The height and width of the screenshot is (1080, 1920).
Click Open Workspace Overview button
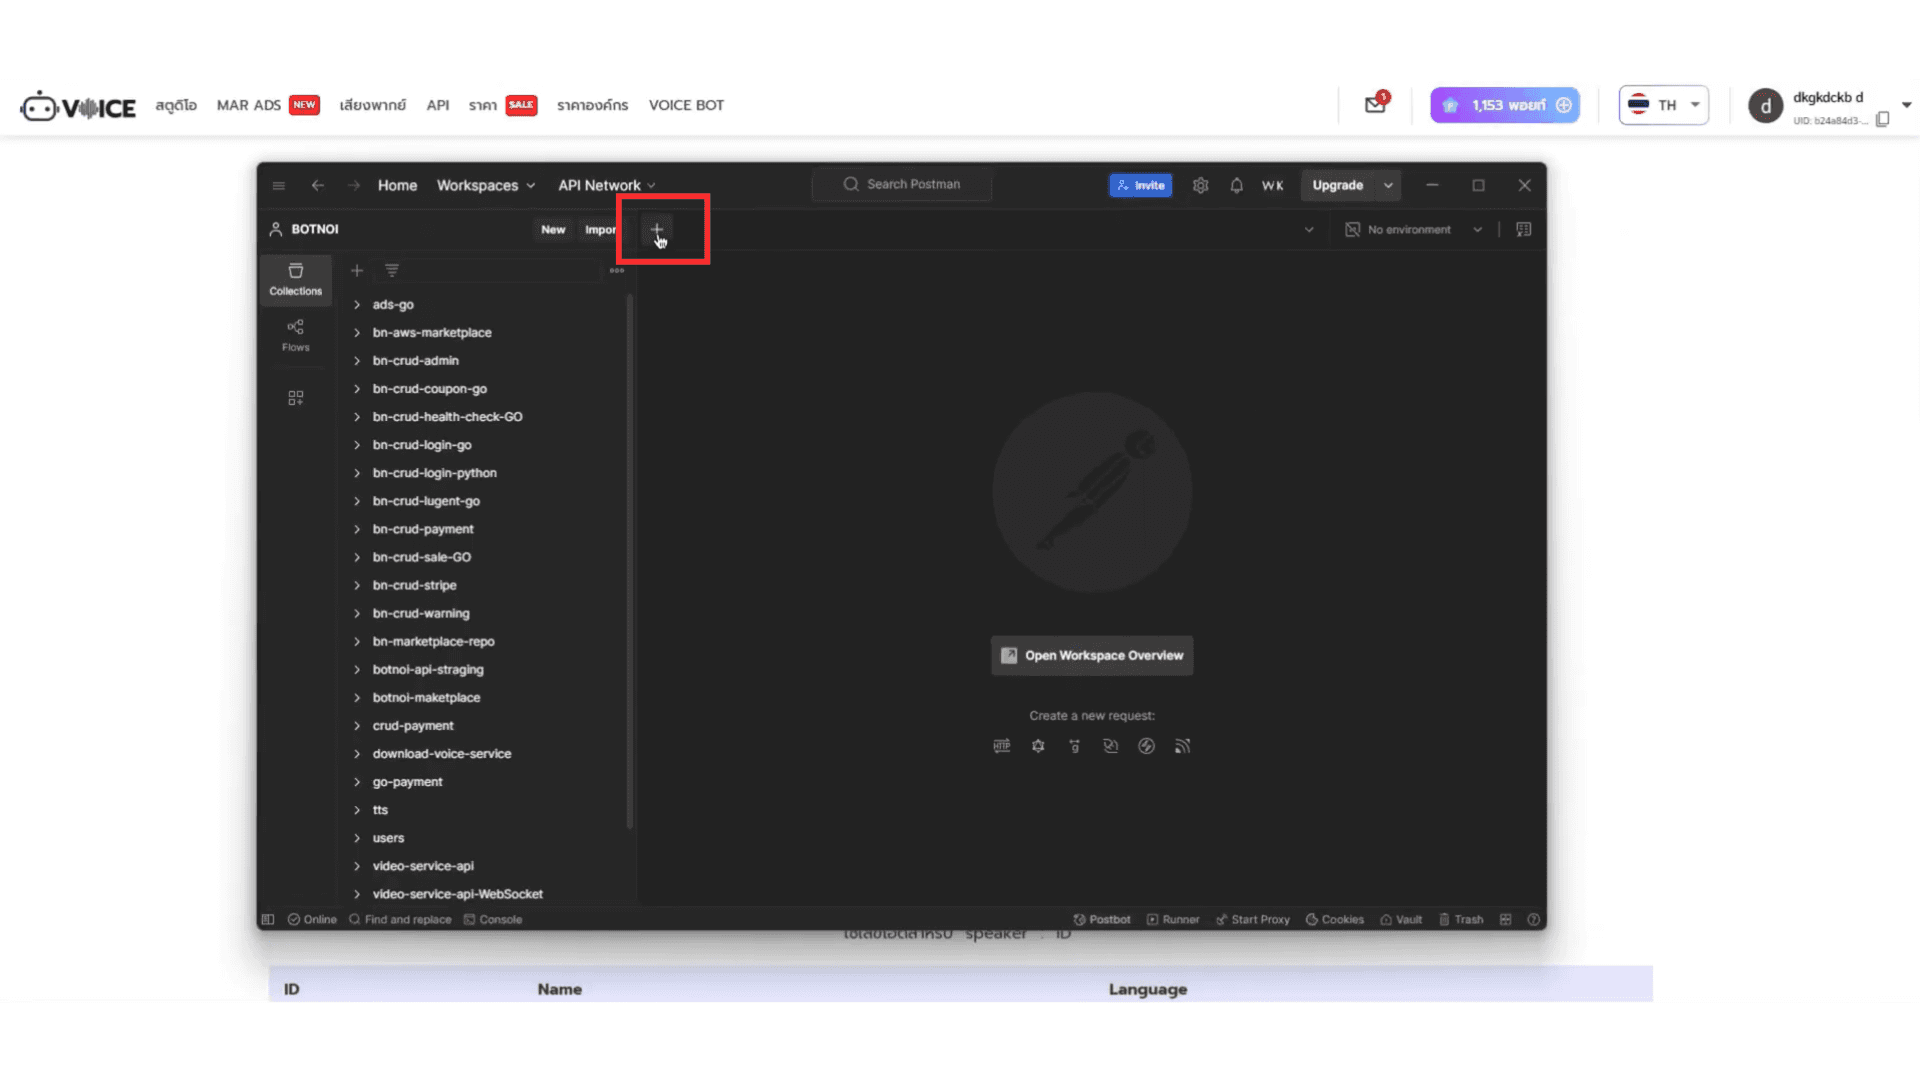1091,655
